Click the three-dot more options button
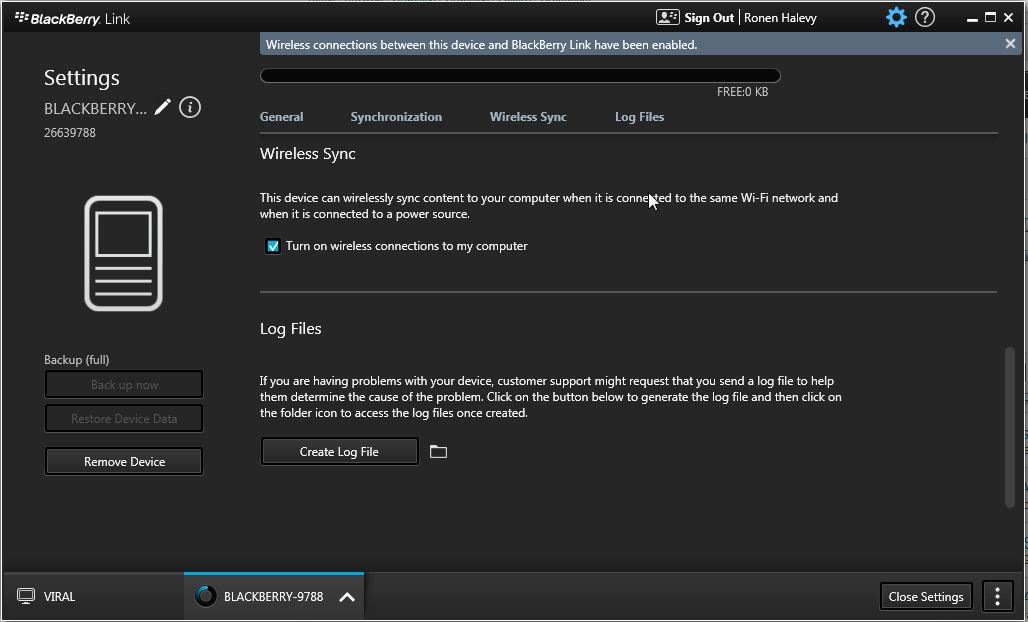Screen dimensions: 1028x622 tap(997, 596)
